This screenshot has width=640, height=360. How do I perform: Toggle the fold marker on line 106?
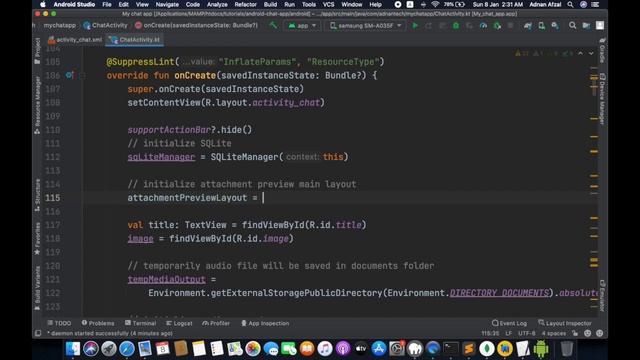[x=82, y=76]
